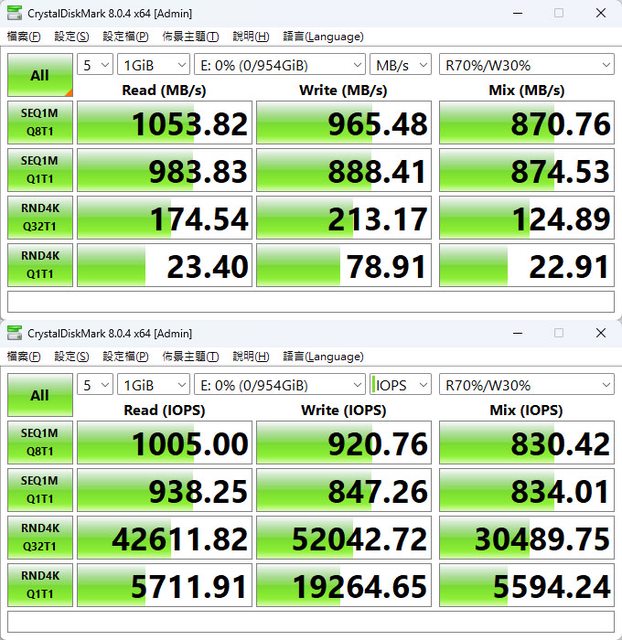622x640 pixels.
Task: Open R70%/W30% mix dropdown in bottom window
Action: click(x=526, y=384)
